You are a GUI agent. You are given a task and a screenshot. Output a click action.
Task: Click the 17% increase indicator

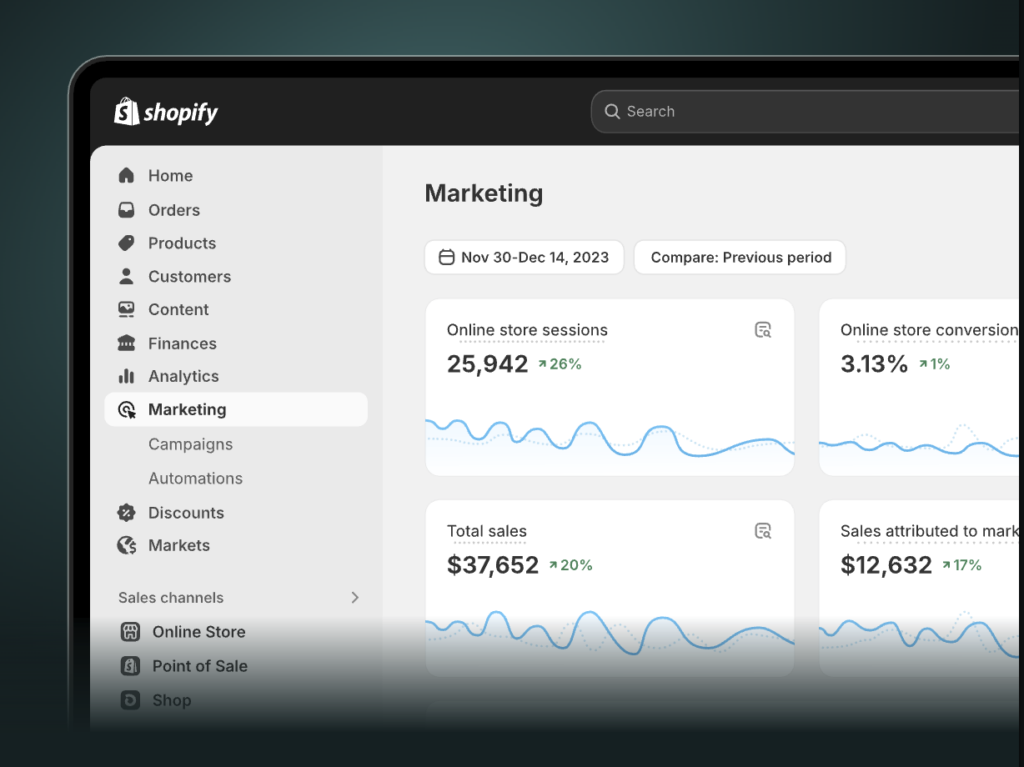pyautogui.click(x=962, y=565)
